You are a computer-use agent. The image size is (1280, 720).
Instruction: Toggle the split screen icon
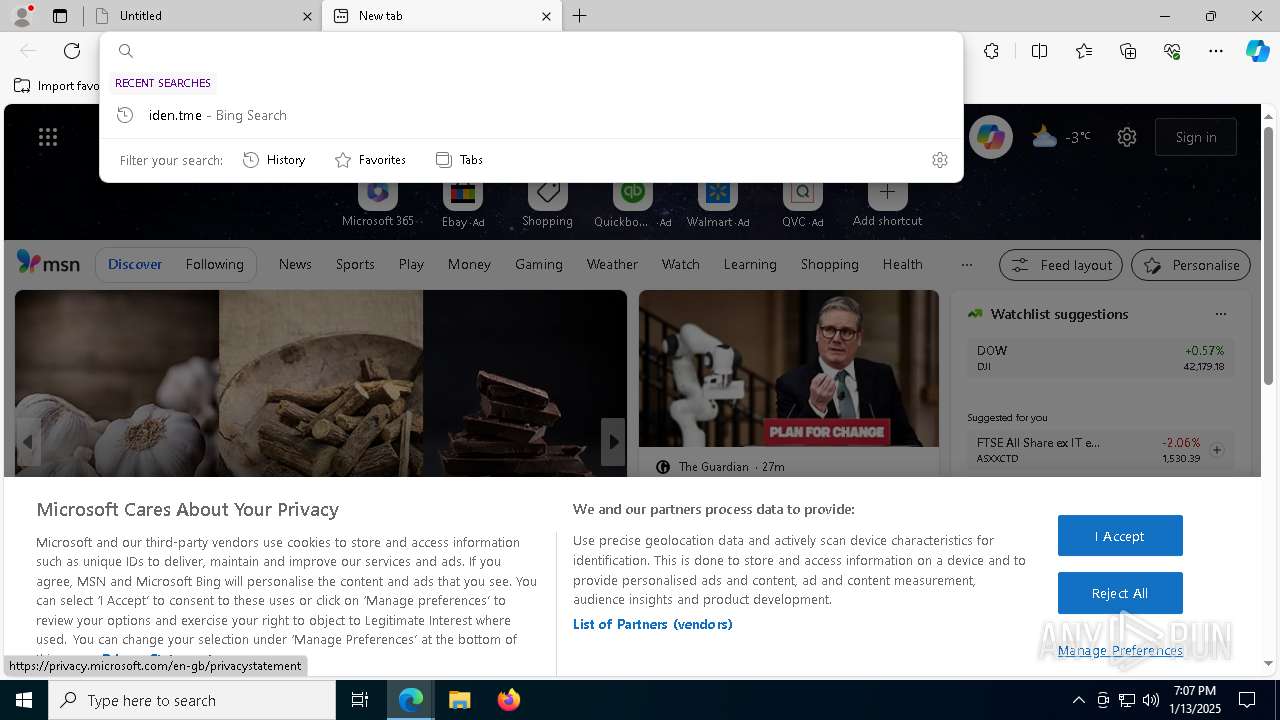tap(1039, 51)
